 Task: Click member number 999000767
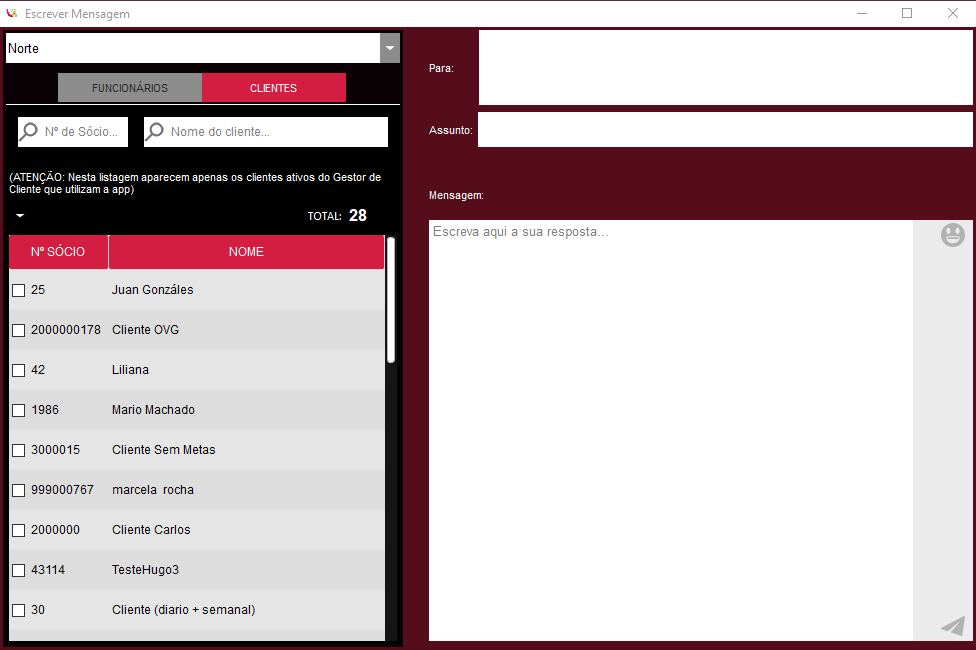(x=62, y=490)
